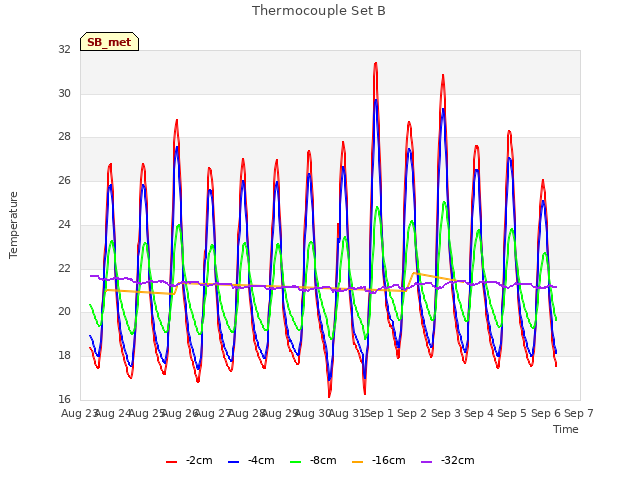The image size is (640, 480).
Task: Click the 20 y-axis tick label
Action: 64,312
